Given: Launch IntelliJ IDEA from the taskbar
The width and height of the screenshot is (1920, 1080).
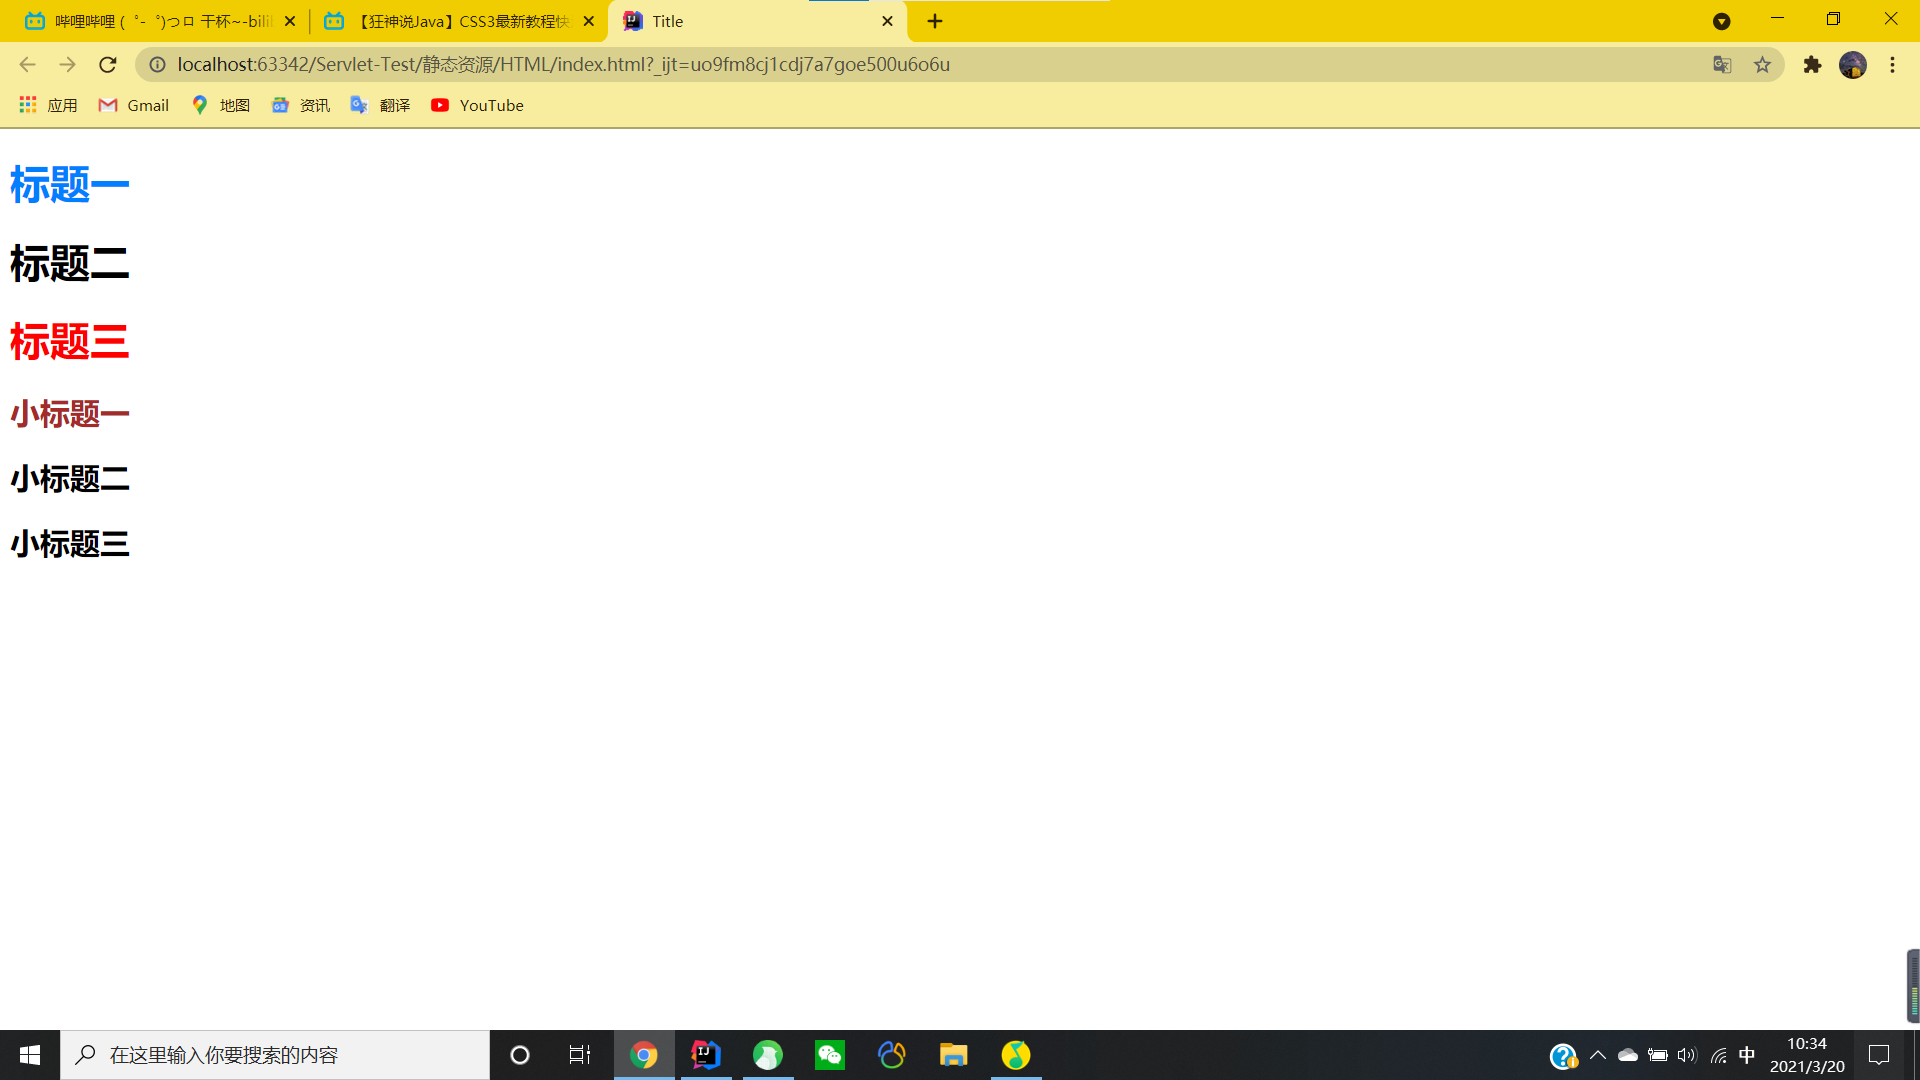Looking at the screenshot, I should 706,1054.
